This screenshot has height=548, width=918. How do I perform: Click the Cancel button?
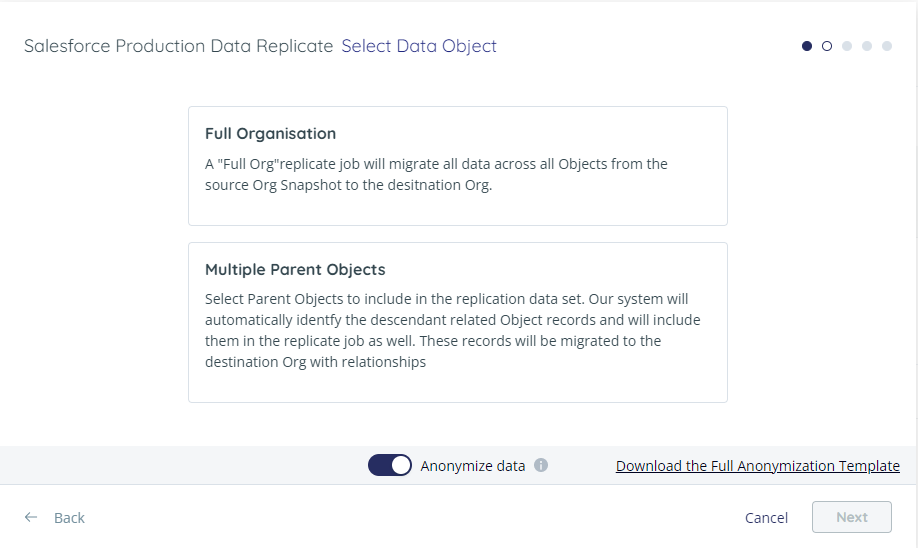click(x=766, y=518)
